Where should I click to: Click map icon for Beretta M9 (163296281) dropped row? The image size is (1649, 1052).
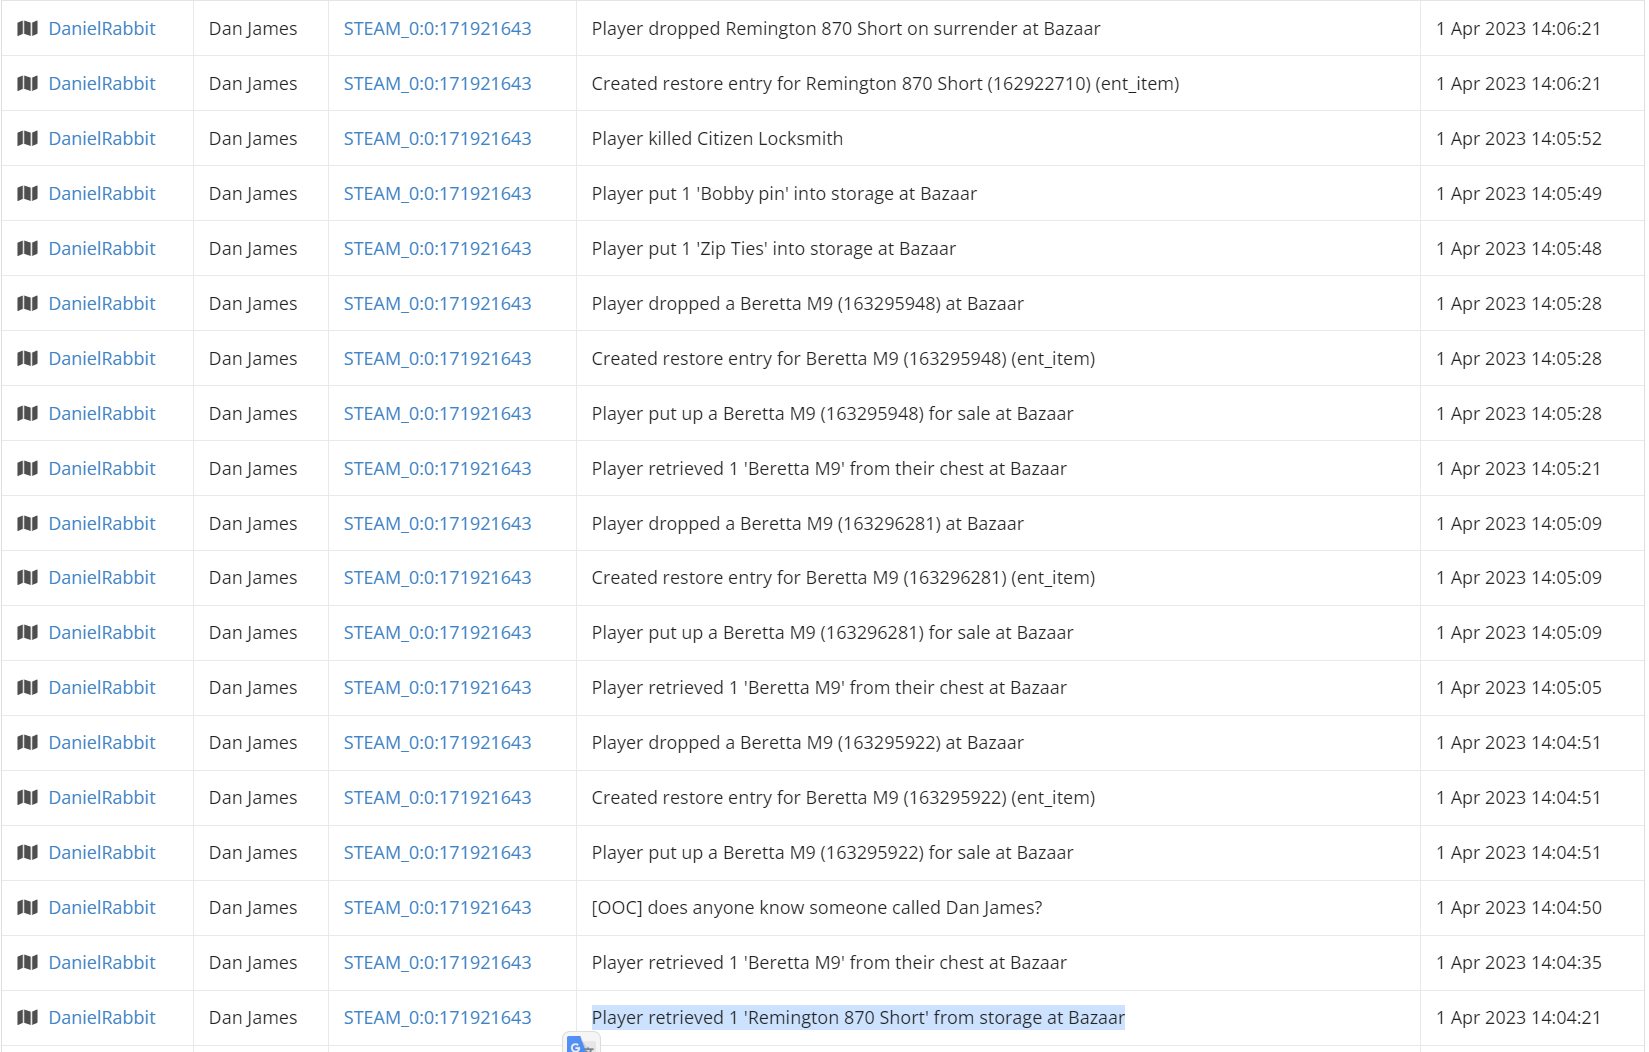coord(28,523)
